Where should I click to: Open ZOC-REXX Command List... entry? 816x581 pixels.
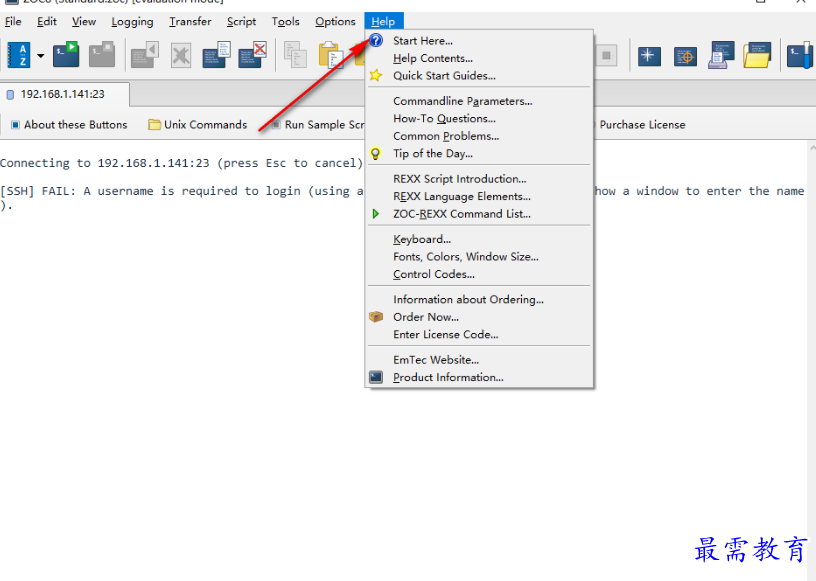479,214
